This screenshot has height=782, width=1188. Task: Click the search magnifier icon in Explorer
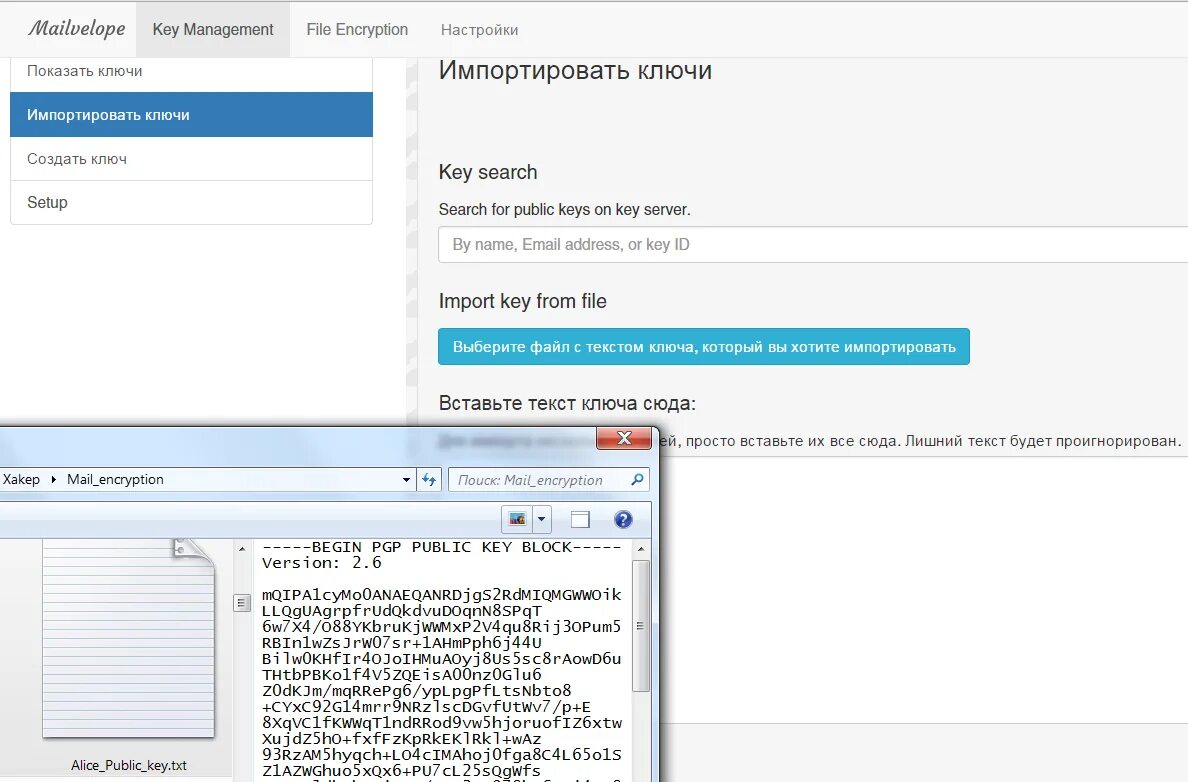point(637,479)
